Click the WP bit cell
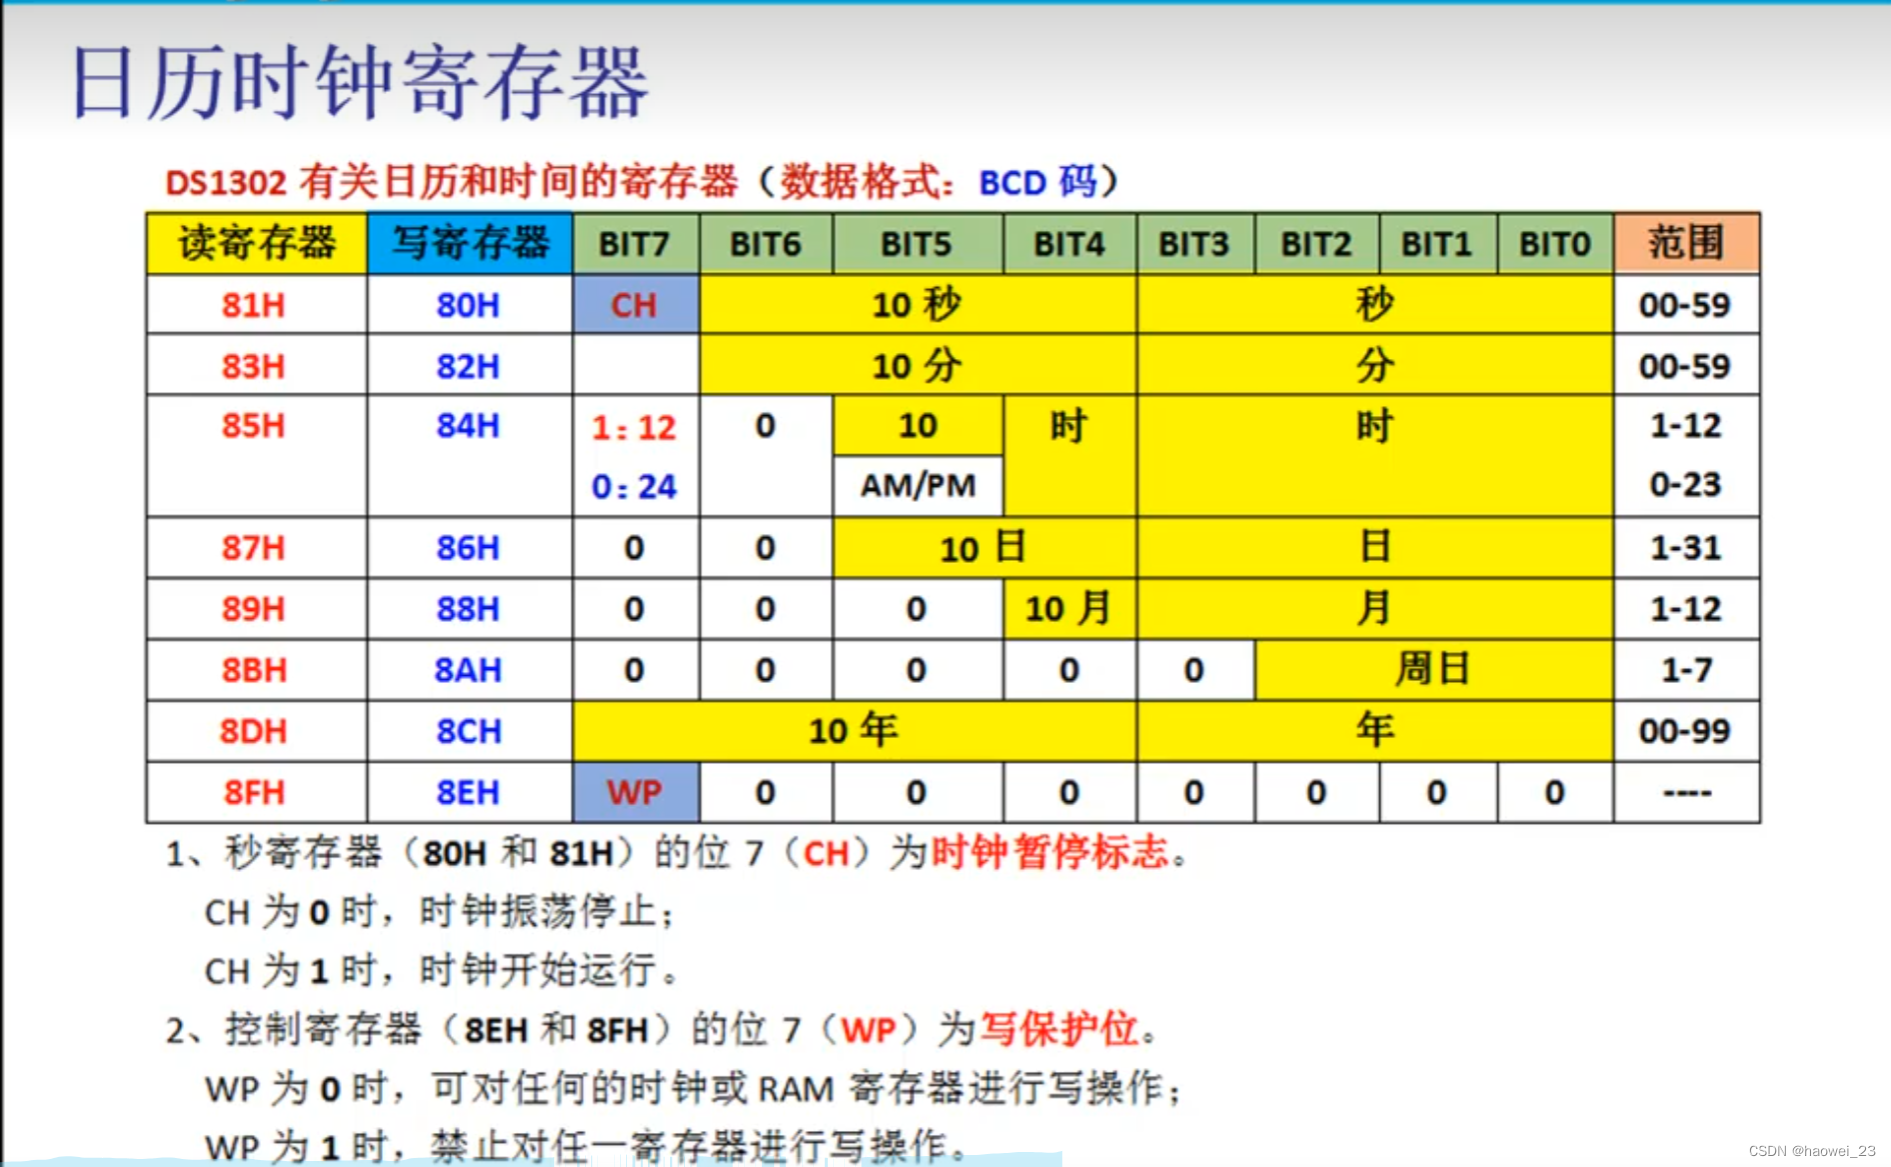The image size is (1891, 1167). [635, 792]
